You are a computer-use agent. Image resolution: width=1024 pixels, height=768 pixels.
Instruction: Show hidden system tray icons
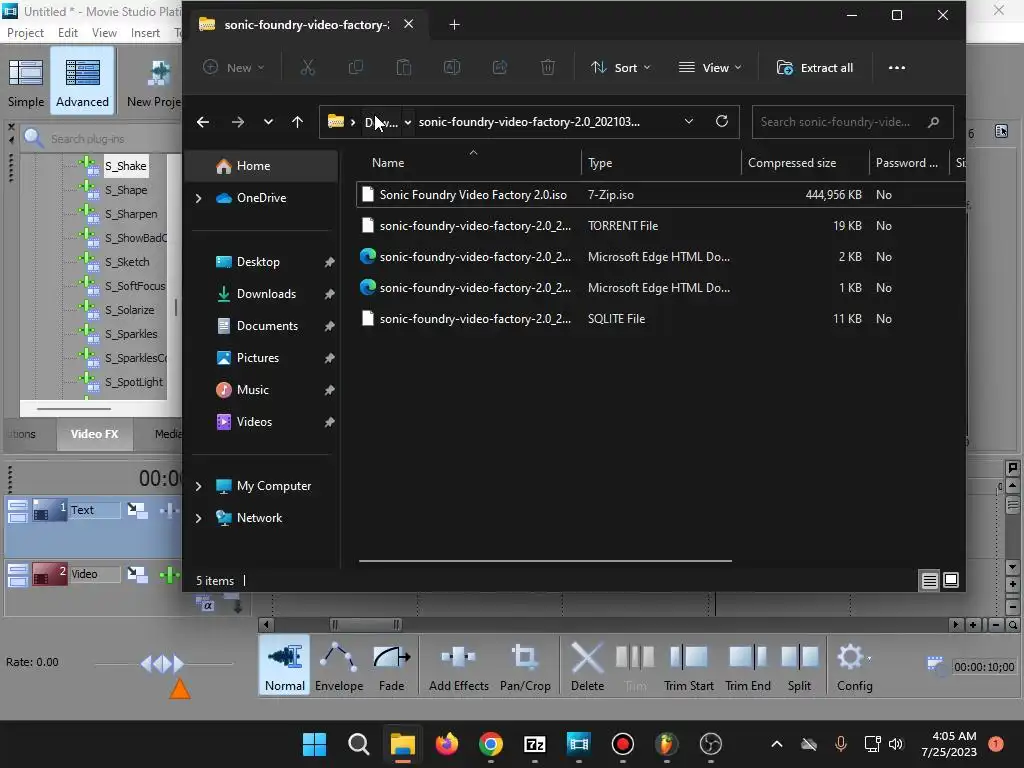coord(776,744)
